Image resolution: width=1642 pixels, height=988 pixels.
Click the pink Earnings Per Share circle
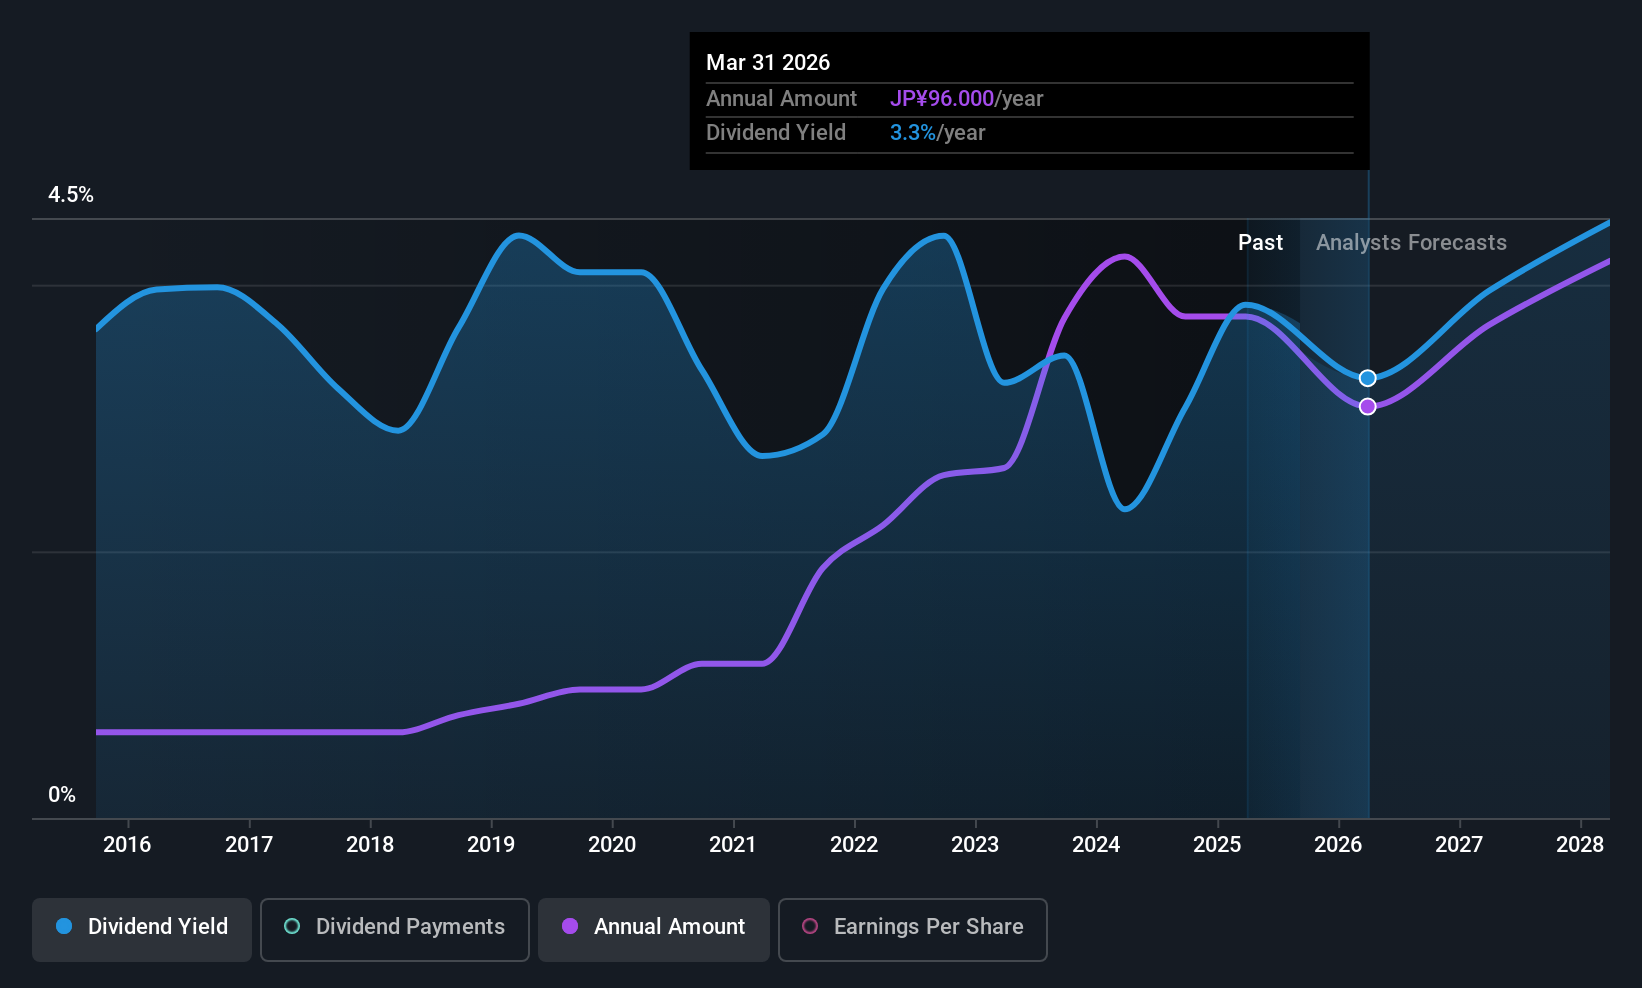810,926
